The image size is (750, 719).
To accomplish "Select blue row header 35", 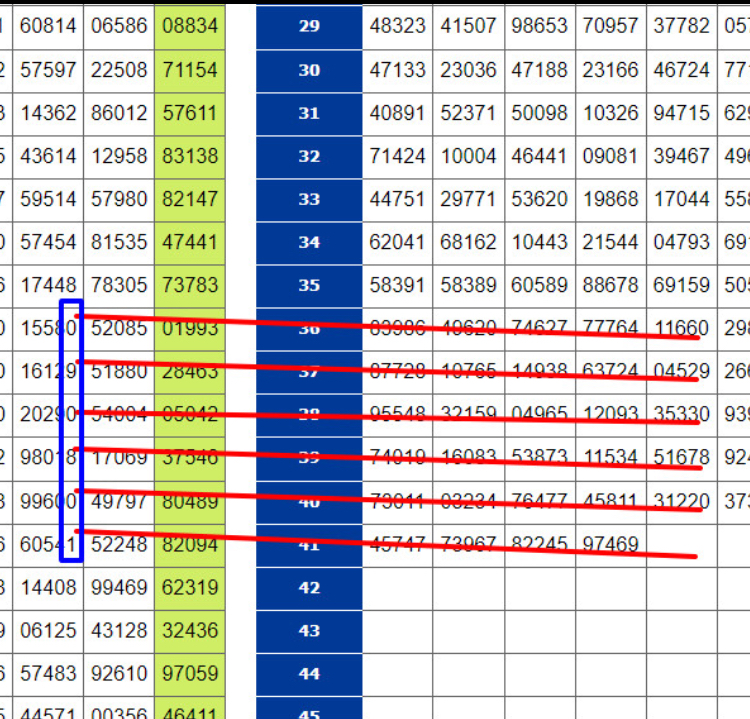I will [309, 285].
